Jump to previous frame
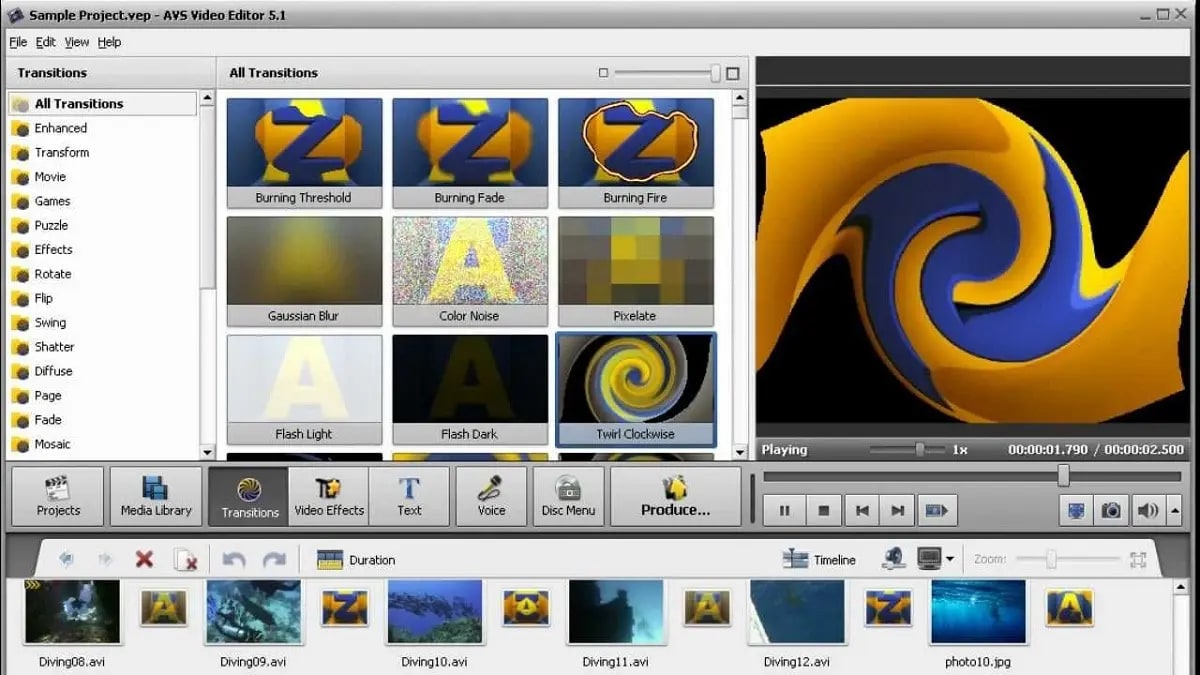 (x=861, y=510)
